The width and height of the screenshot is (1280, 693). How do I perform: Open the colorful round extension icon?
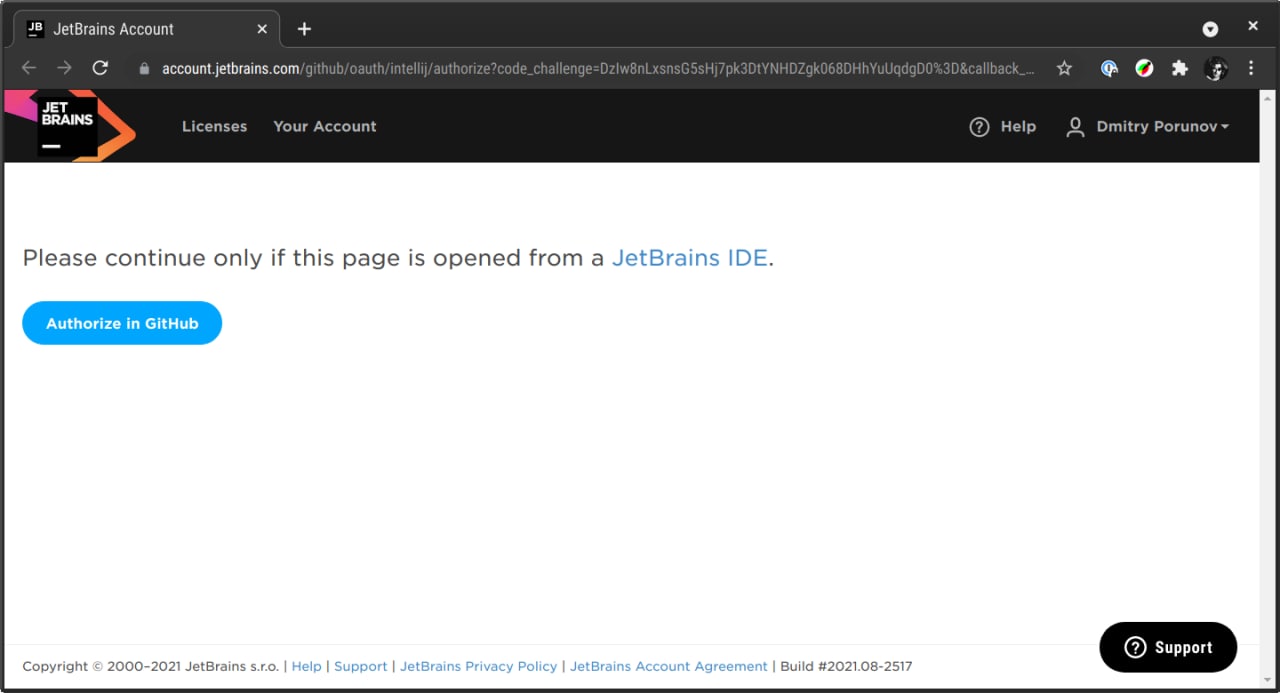pyautogui.click(x=1144, y=68)
